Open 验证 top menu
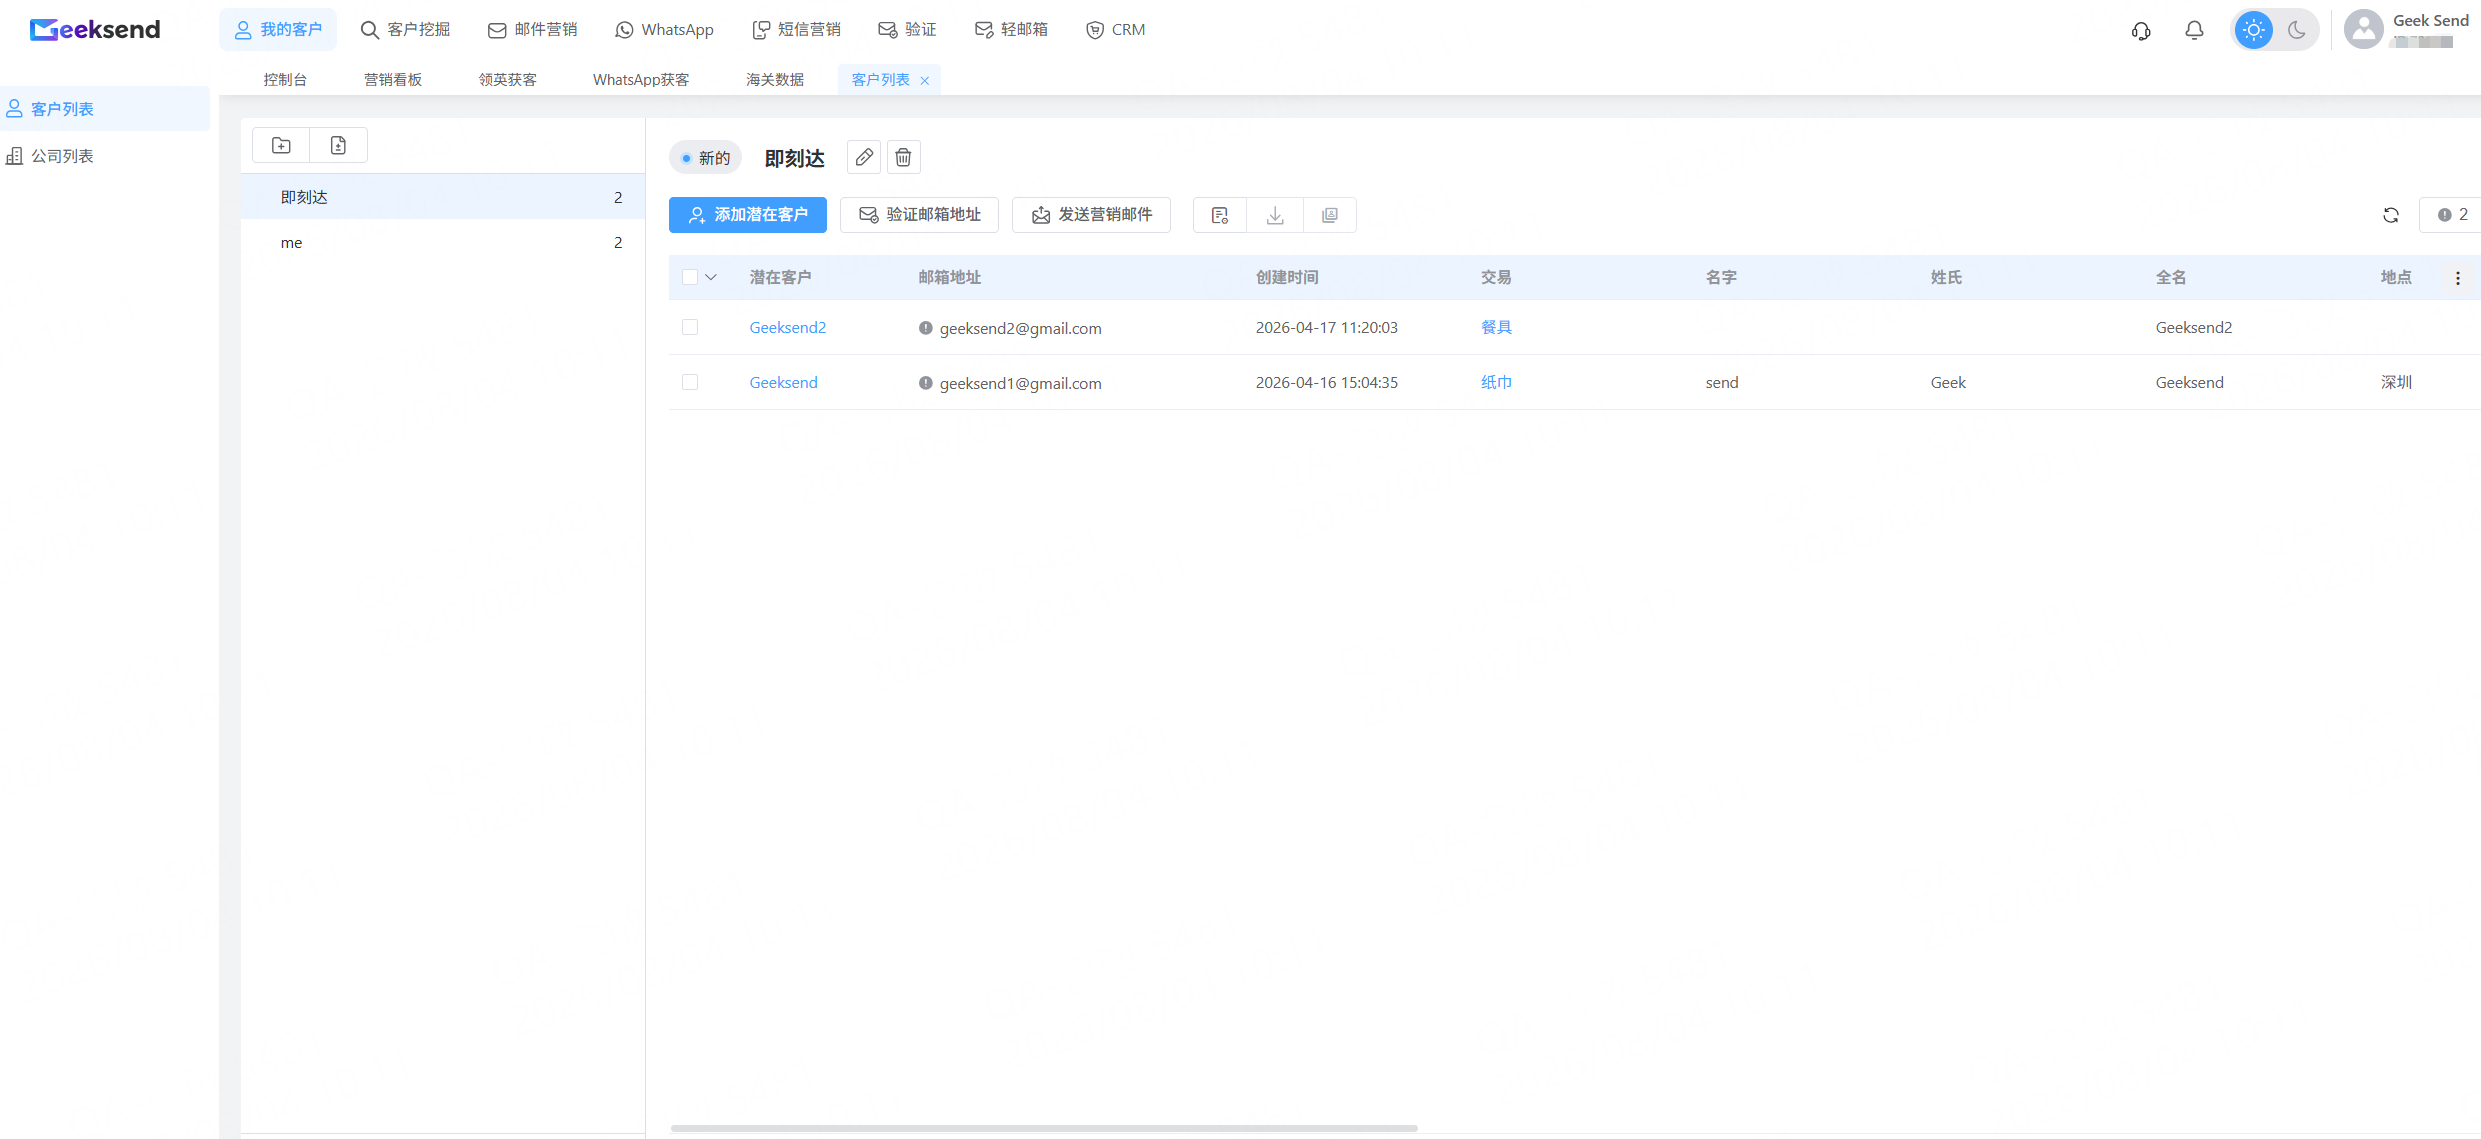This screenshot has width=2481, height=1139. [x=908, y=30]
